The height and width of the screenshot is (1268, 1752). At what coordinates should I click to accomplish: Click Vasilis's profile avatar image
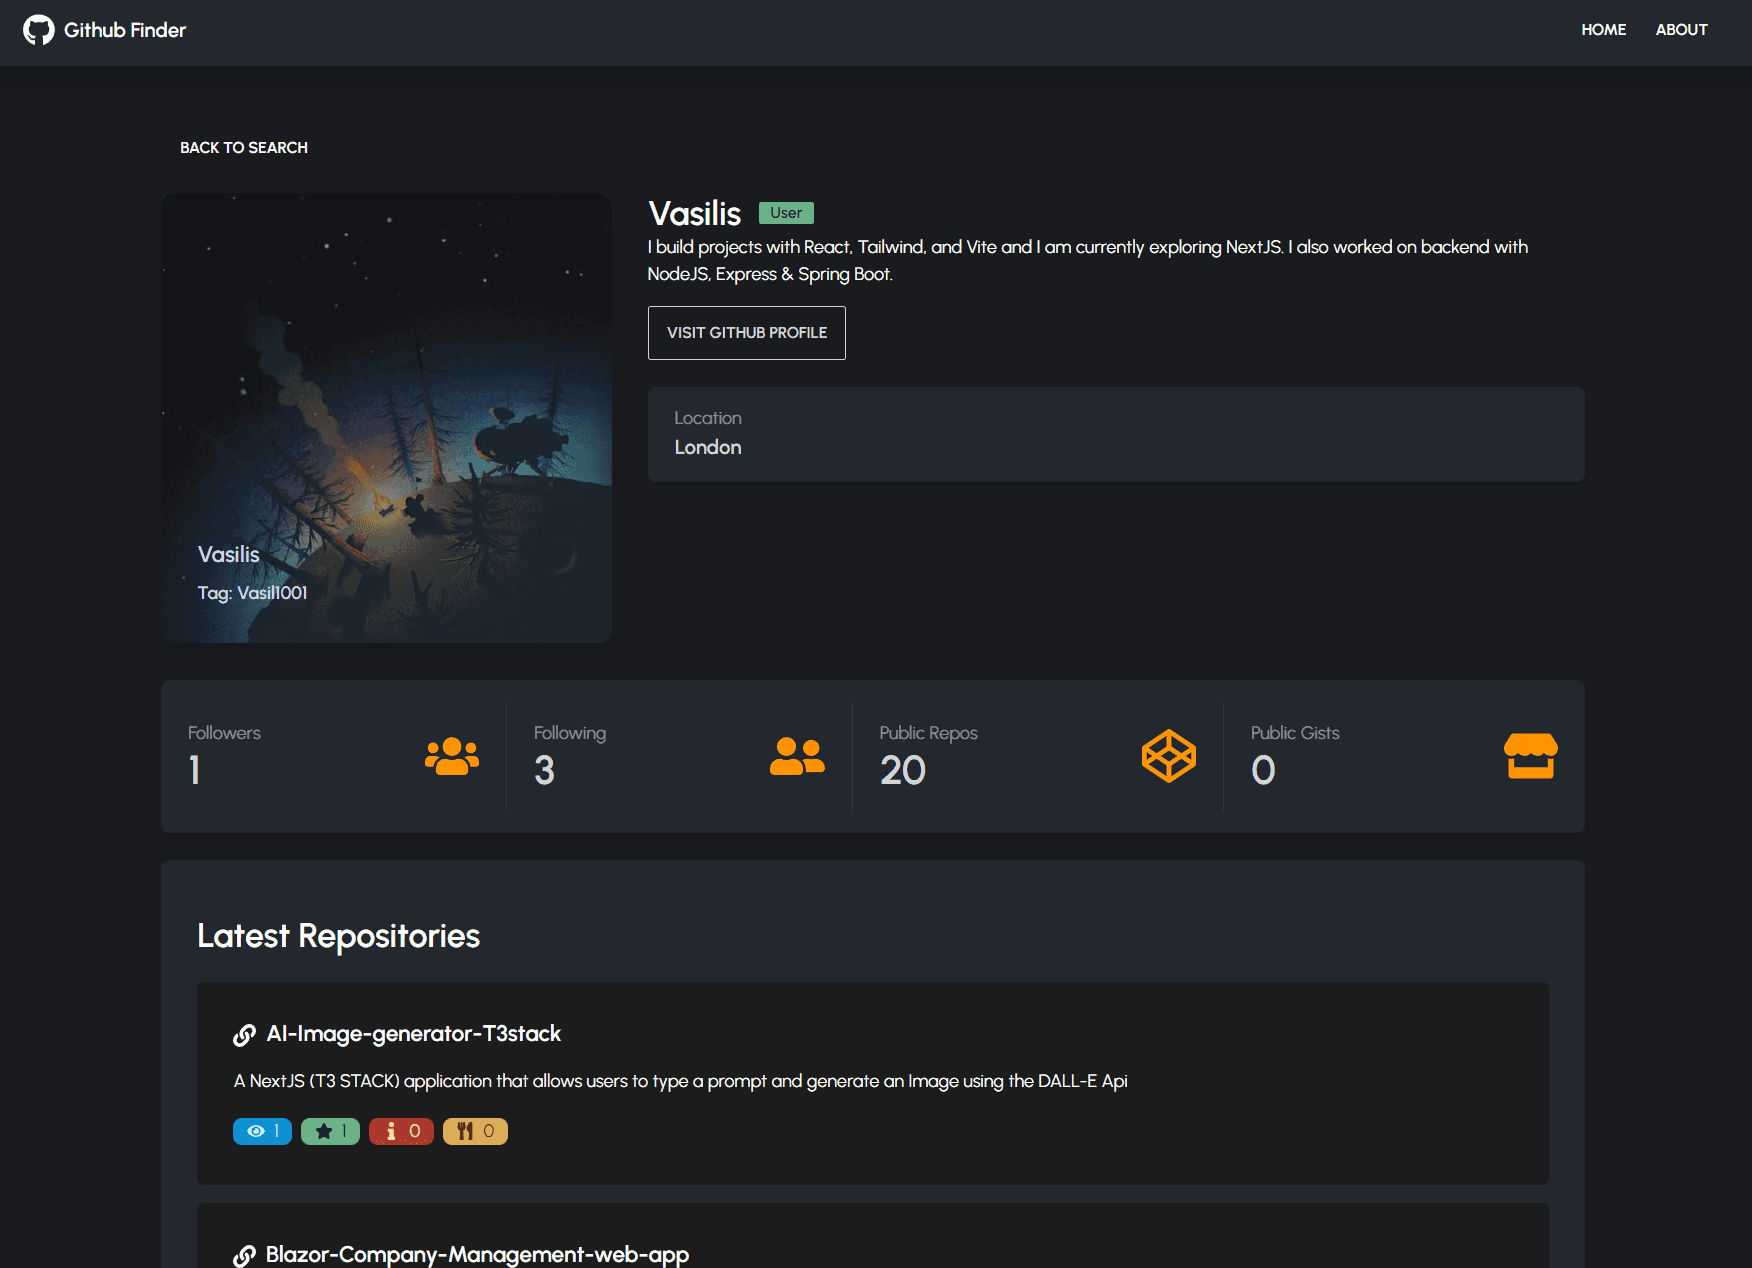click(386, 417)
